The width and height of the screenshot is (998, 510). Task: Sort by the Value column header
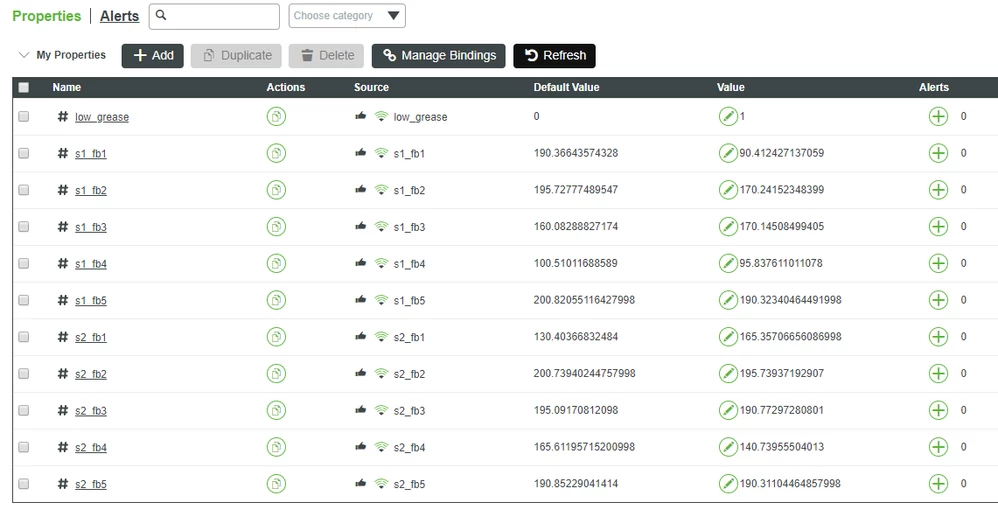coord(731,87)
